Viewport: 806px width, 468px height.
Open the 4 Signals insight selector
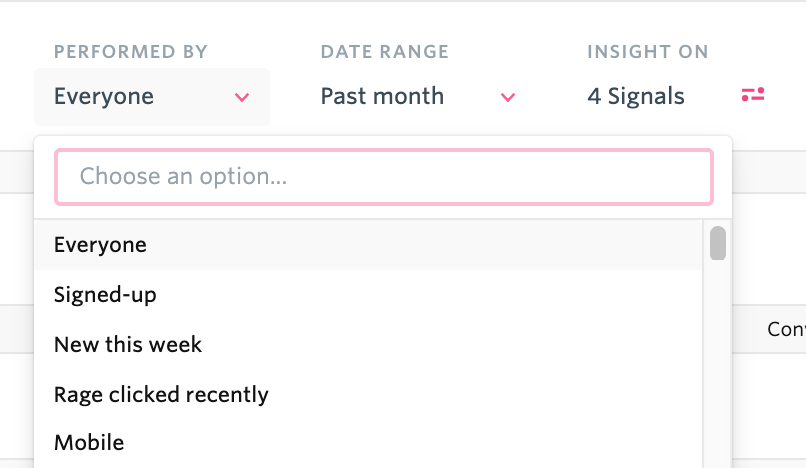(x=676, y=97)
